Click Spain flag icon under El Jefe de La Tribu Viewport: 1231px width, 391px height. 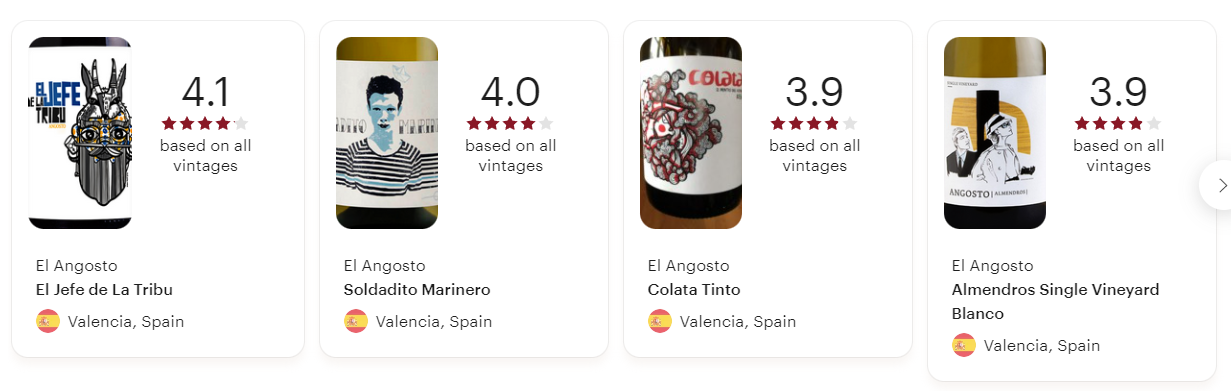47,321
